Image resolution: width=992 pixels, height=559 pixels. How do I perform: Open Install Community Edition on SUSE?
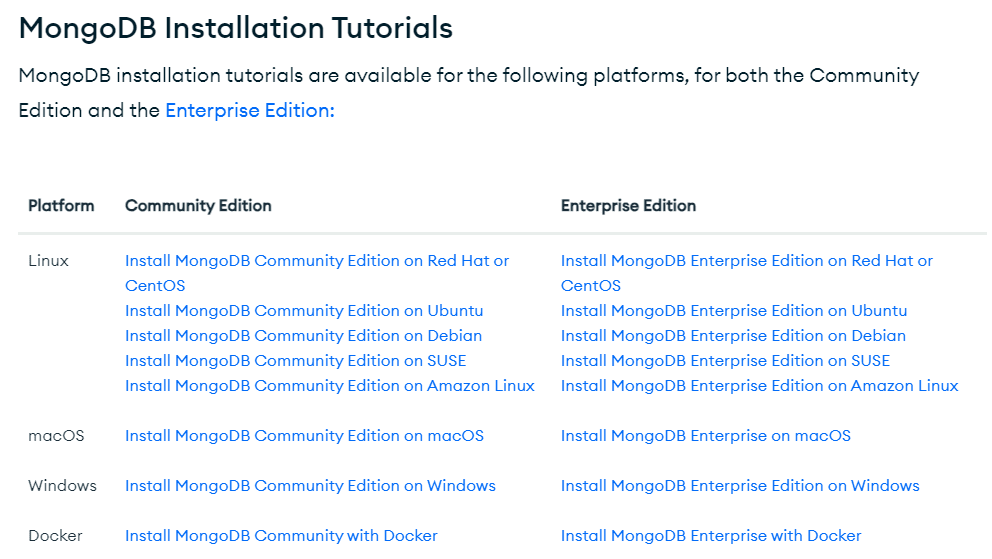coord(295,361)
